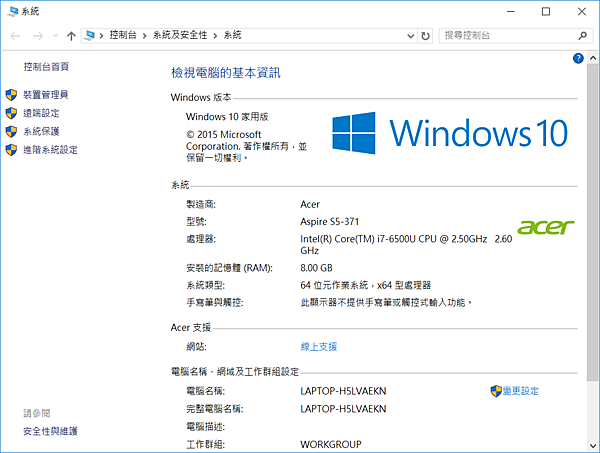The width and height of the screenshot is (600, 453).
Task: Click shield icon next to 變更設定
Action: tap(496, 391)
